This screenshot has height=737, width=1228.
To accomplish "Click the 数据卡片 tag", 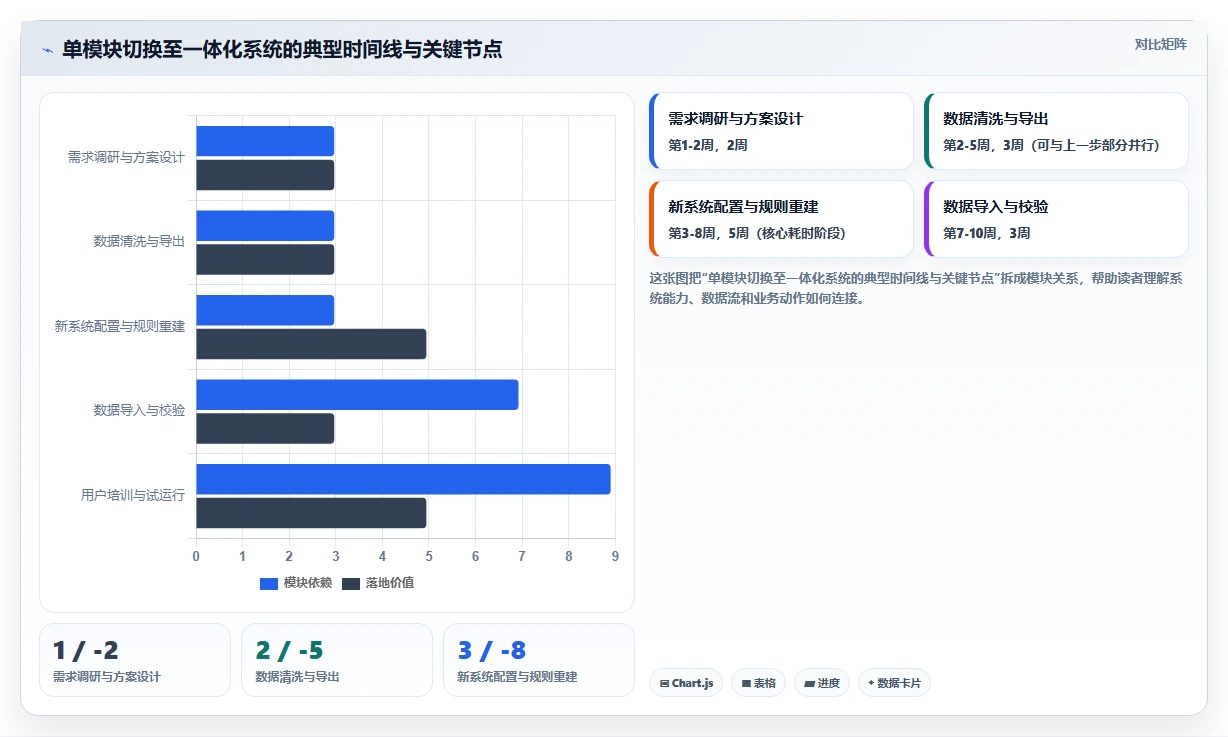I will pos(894,683).
